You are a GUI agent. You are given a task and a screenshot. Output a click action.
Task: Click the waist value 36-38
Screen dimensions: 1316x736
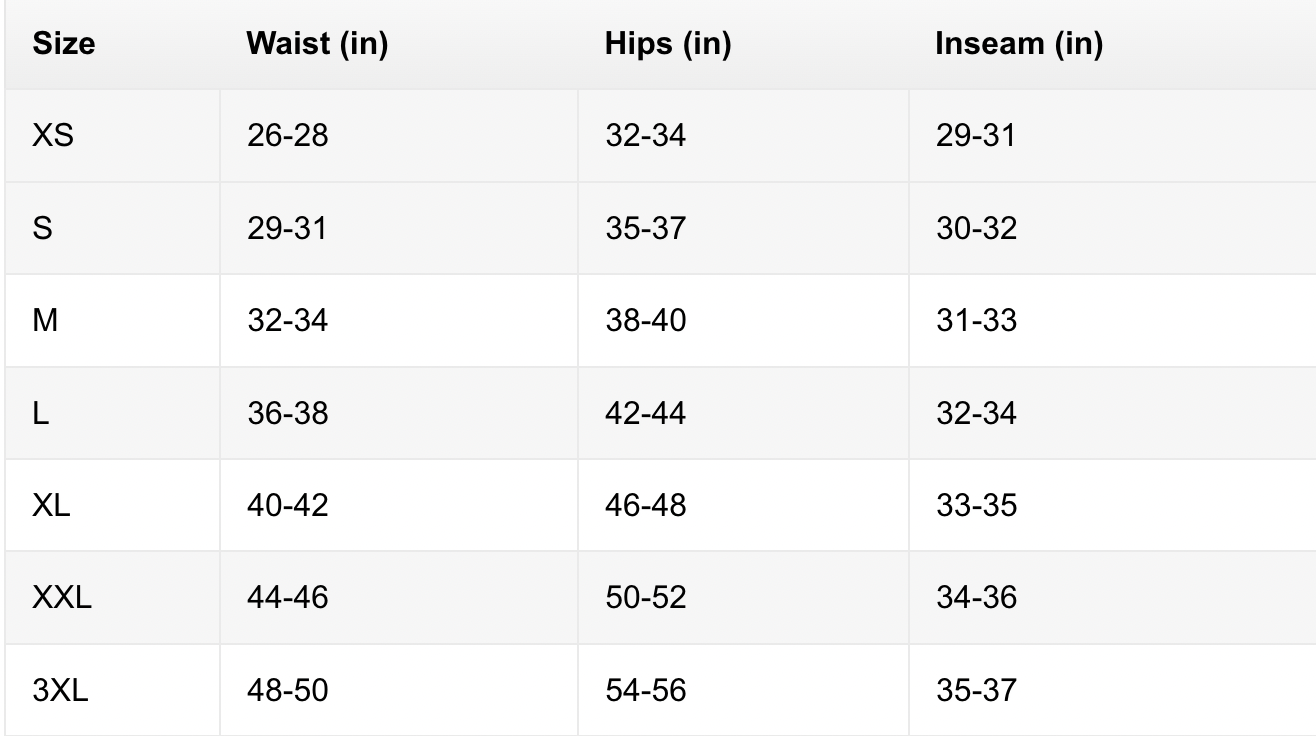pos(287,413)
